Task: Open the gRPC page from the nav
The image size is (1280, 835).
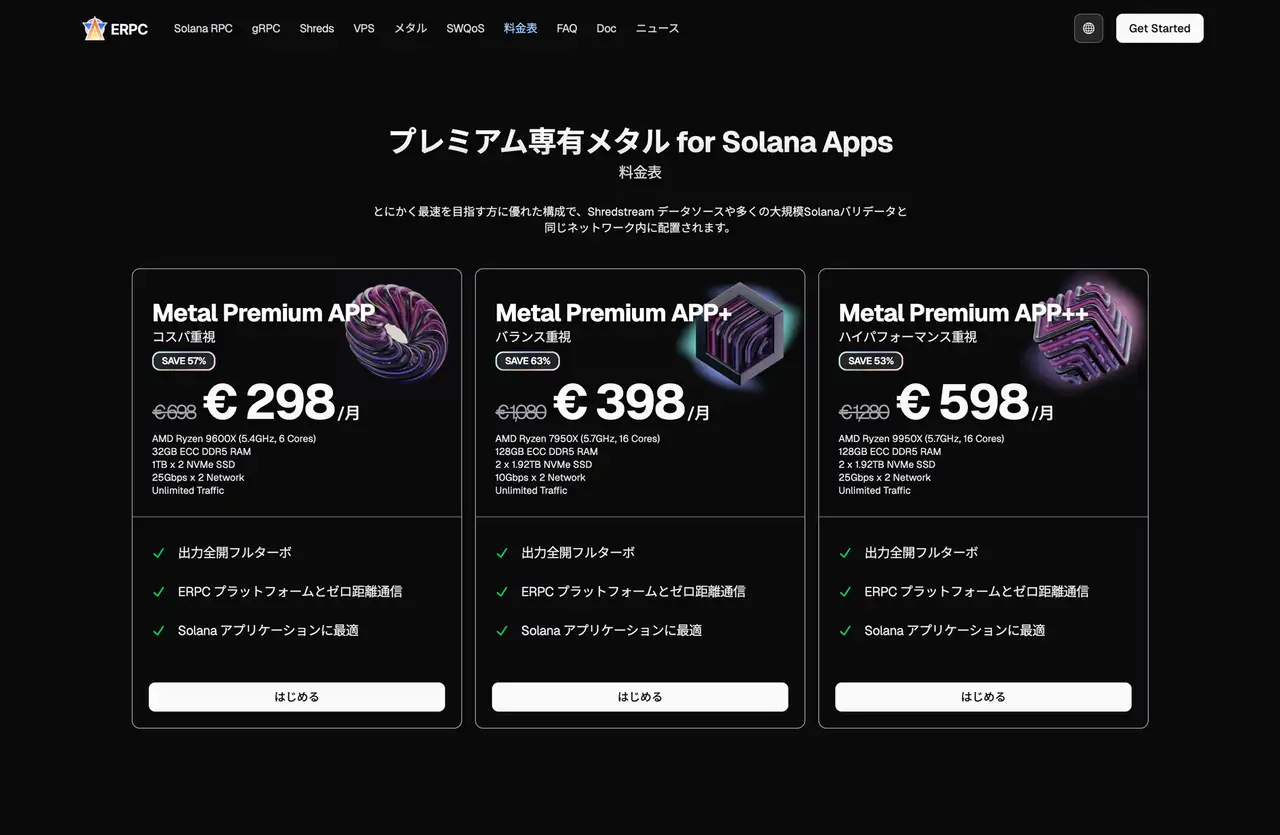Action: [x=265, y=28]
